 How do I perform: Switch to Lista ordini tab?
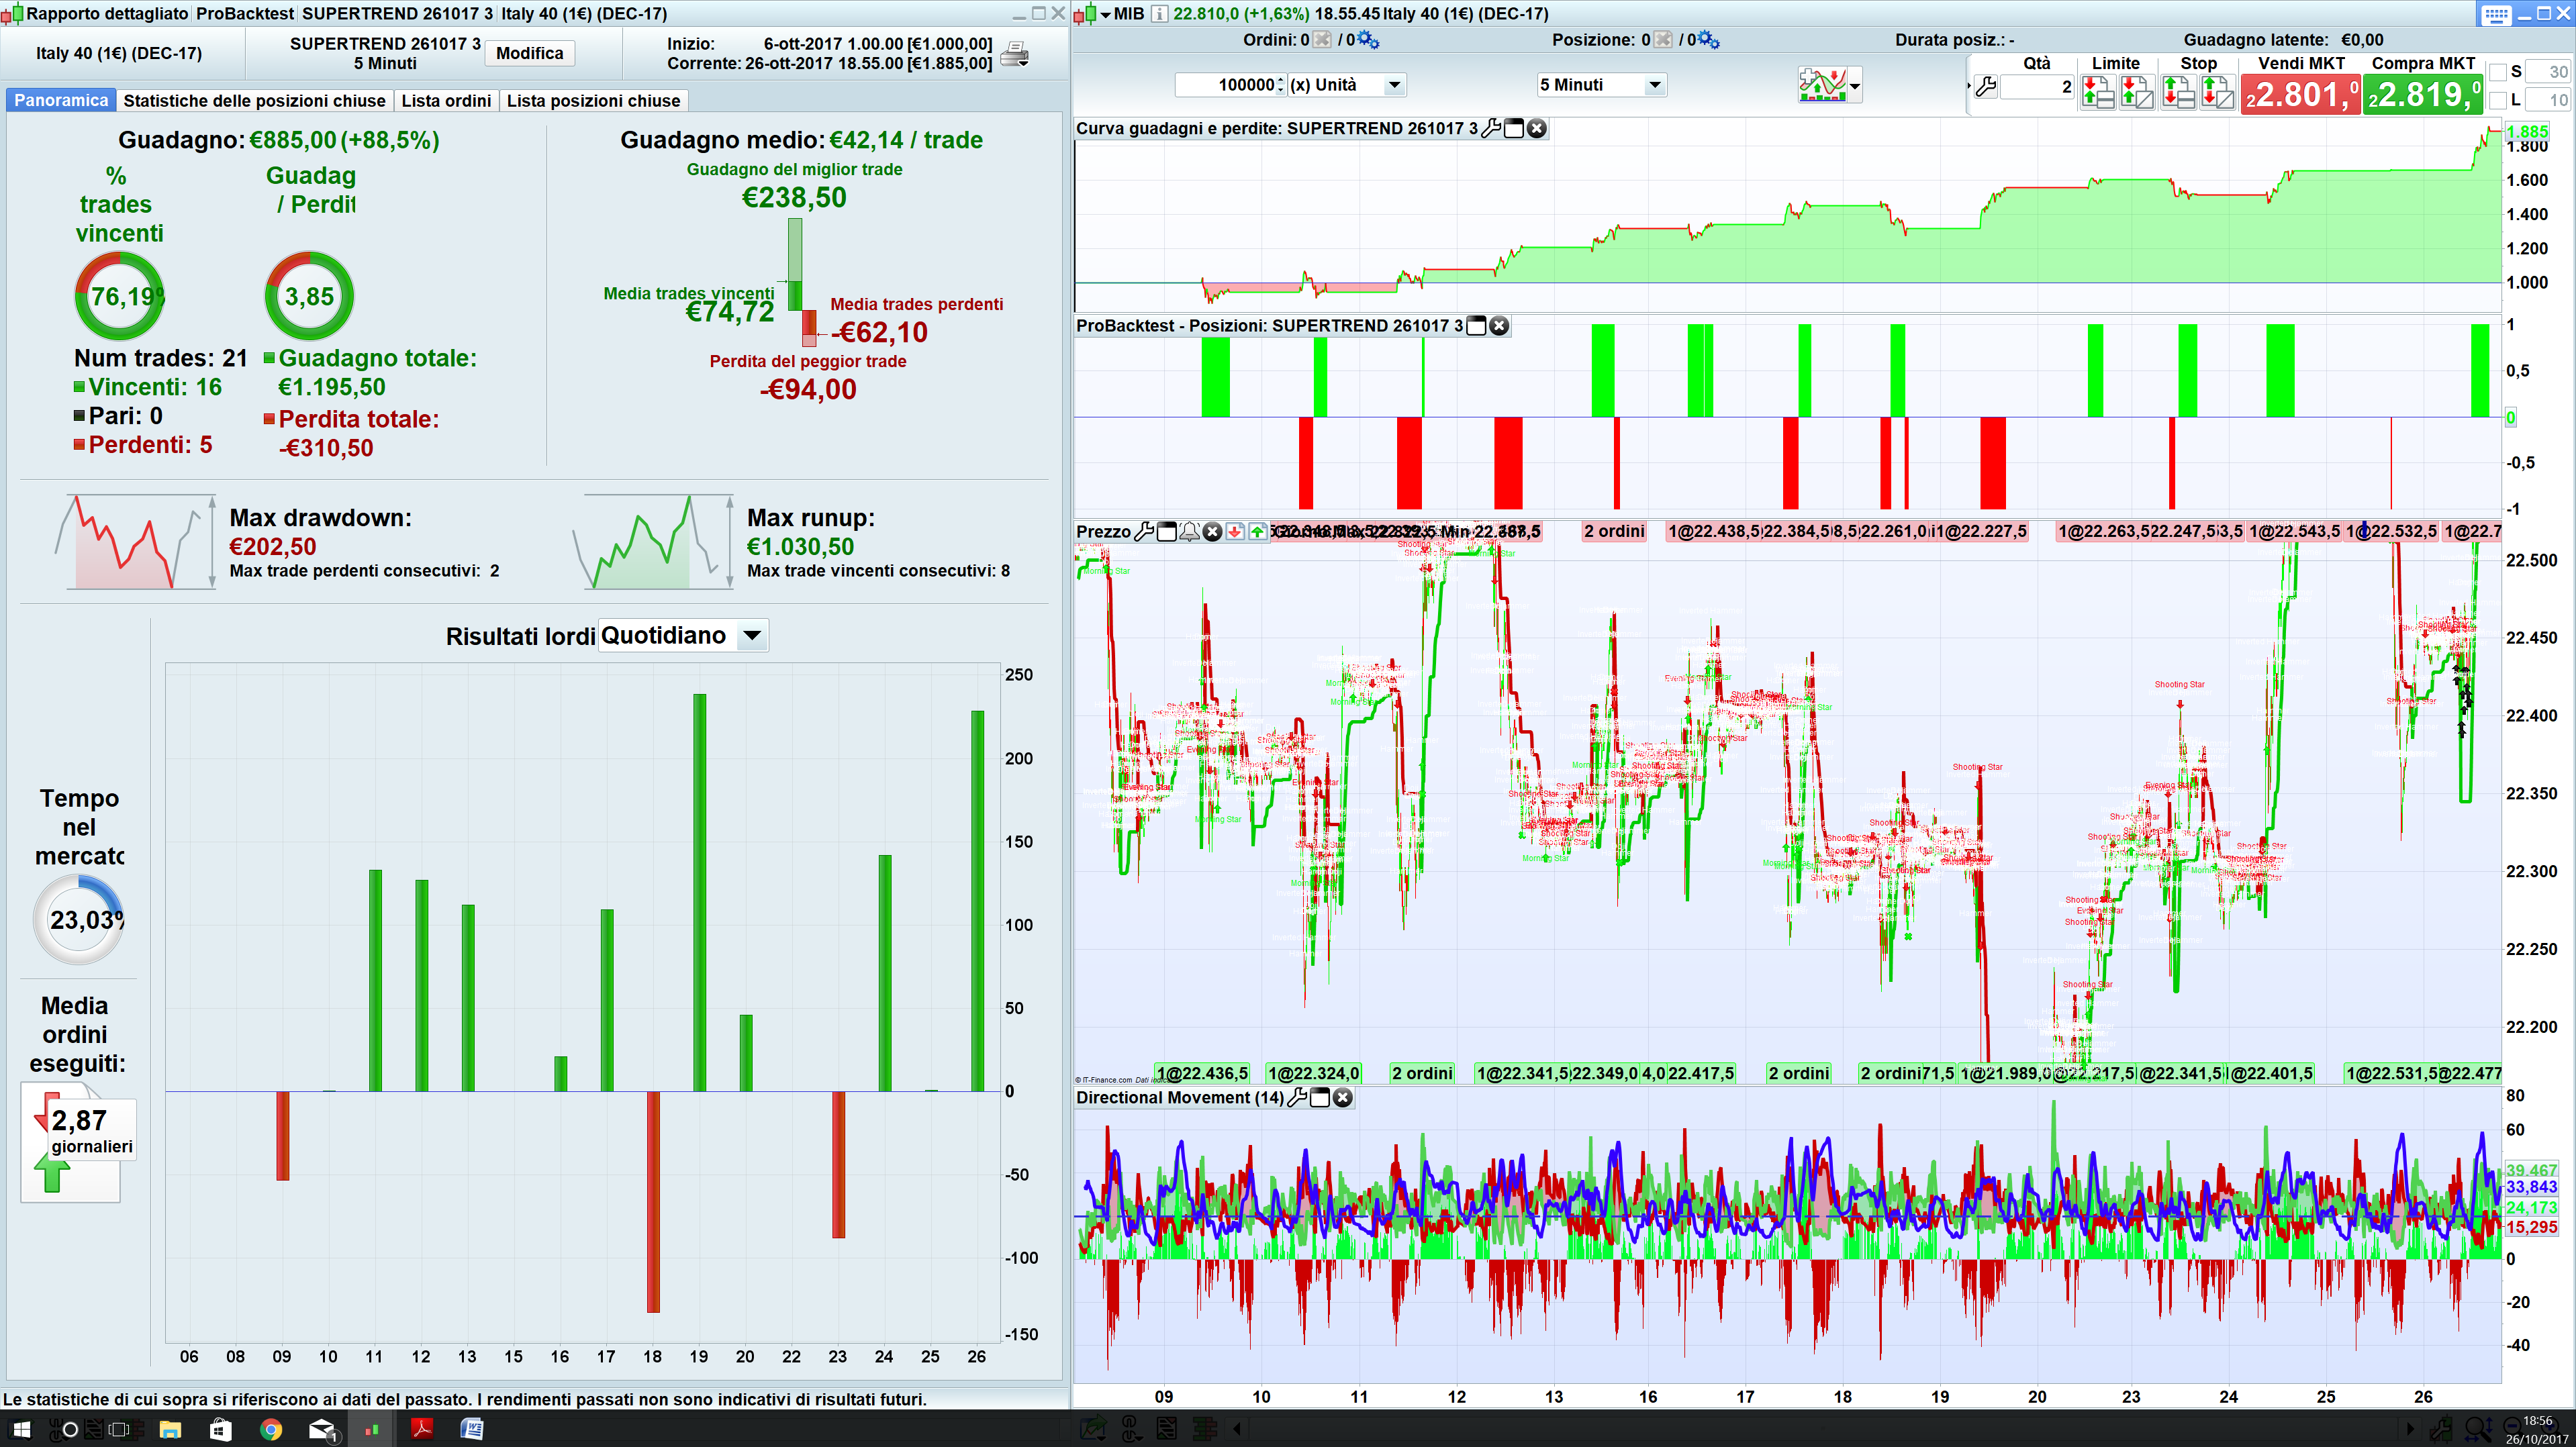tap(446, 101)
